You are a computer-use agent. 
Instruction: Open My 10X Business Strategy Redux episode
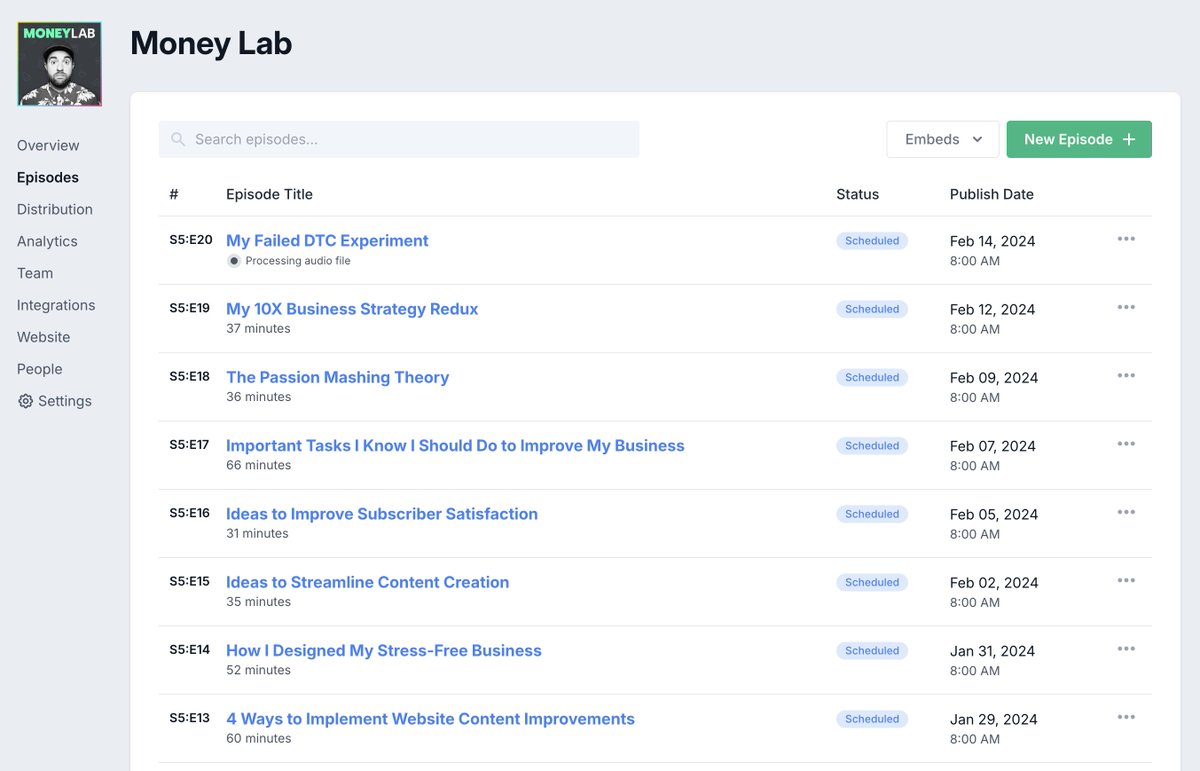pos(352,309)
